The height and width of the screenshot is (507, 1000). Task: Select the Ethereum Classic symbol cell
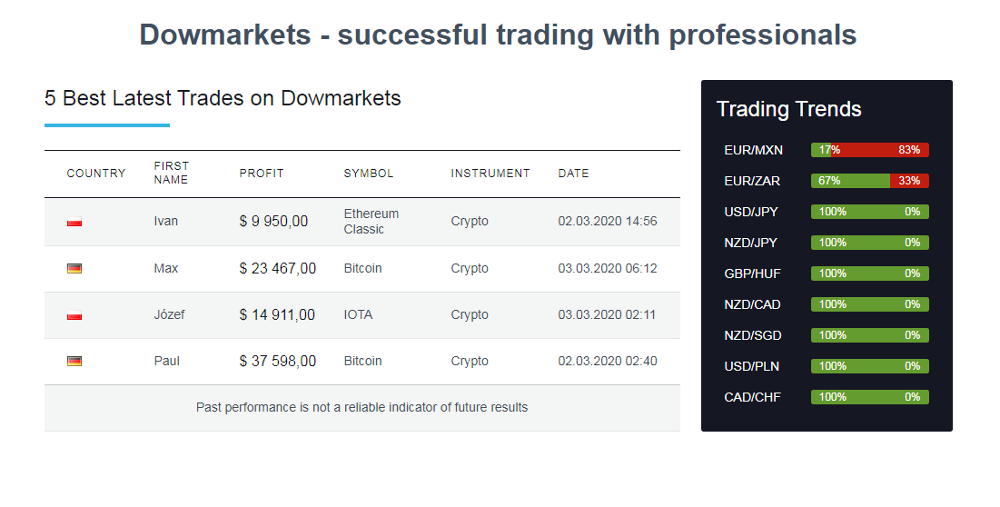pyautogui.click(x=371, y=221)
